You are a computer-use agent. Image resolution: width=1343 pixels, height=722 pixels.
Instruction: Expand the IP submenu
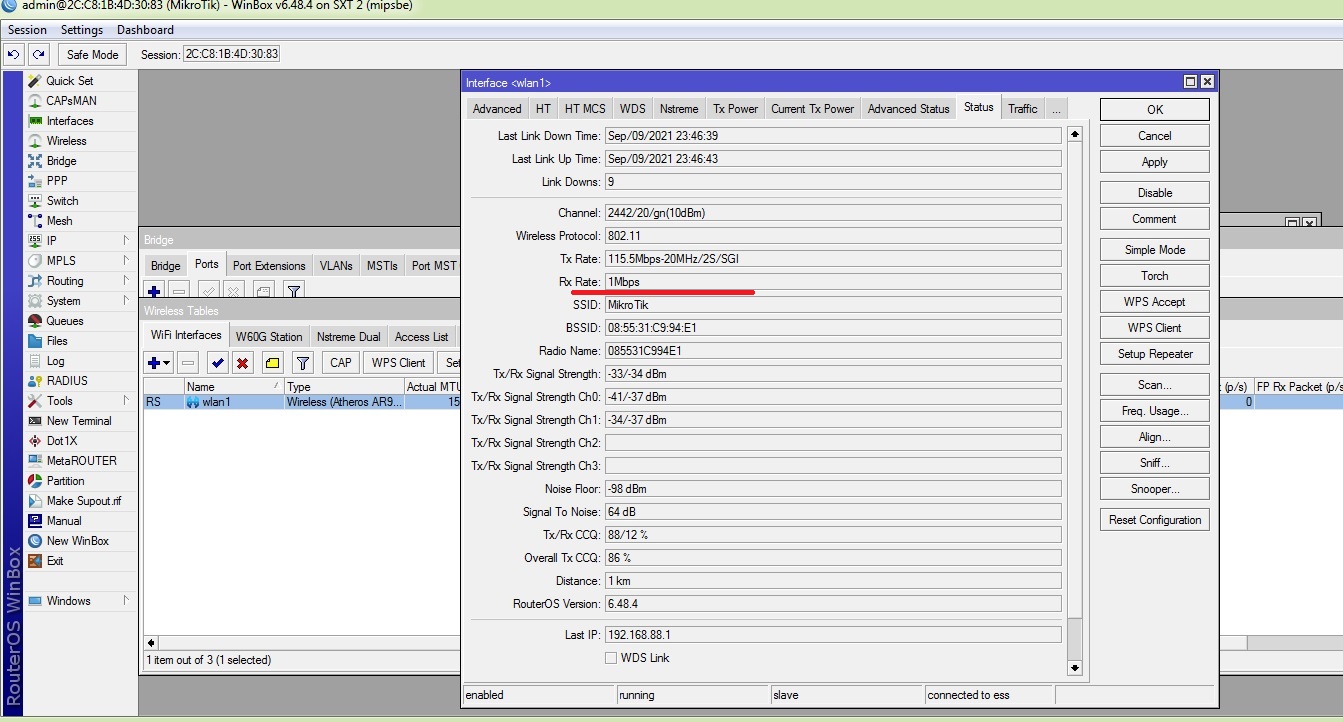[x=126, y=241]
